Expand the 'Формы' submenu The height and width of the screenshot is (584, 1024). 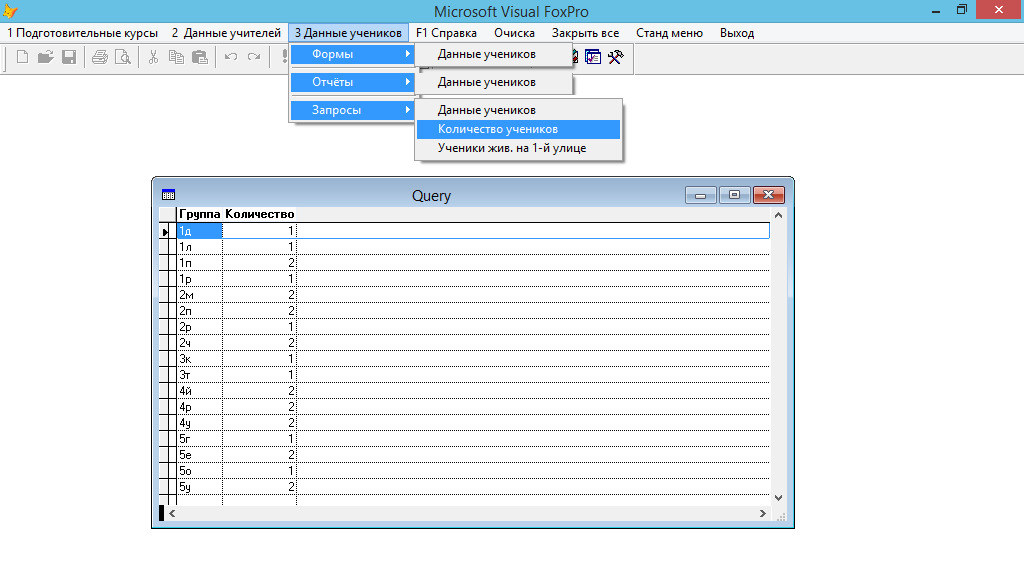pos(352,54)
